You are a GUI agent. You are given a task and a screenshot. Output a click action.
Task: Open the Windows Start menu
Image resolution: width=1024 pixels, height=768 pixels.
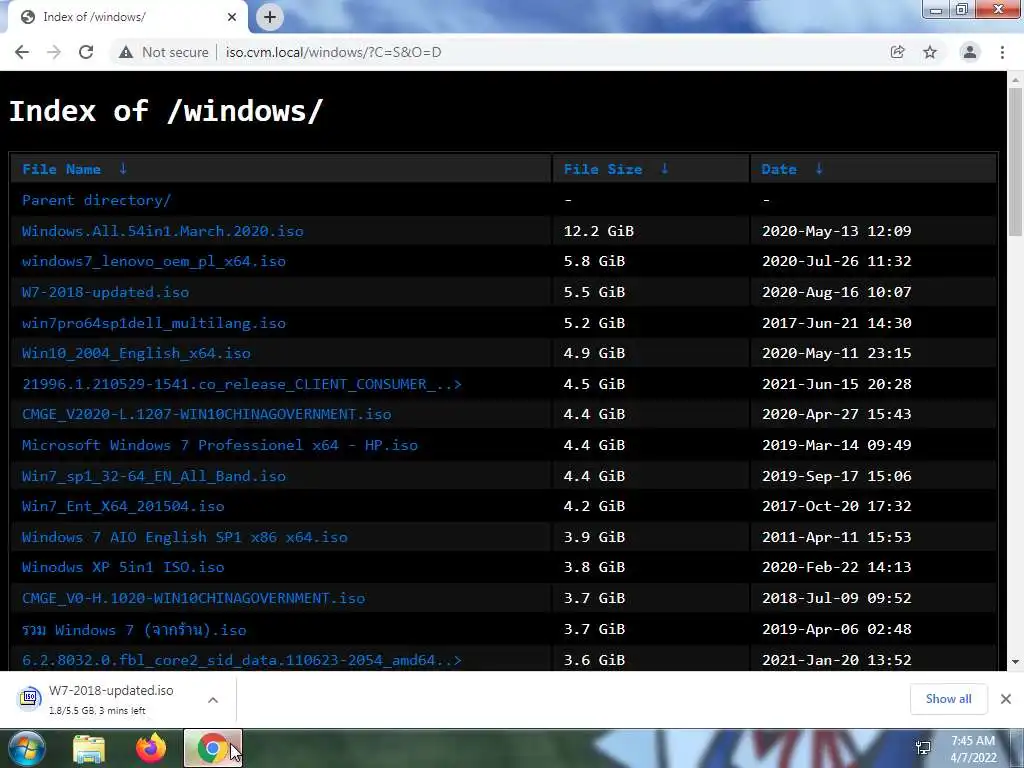pyautogui.click(x=27, y=748)
